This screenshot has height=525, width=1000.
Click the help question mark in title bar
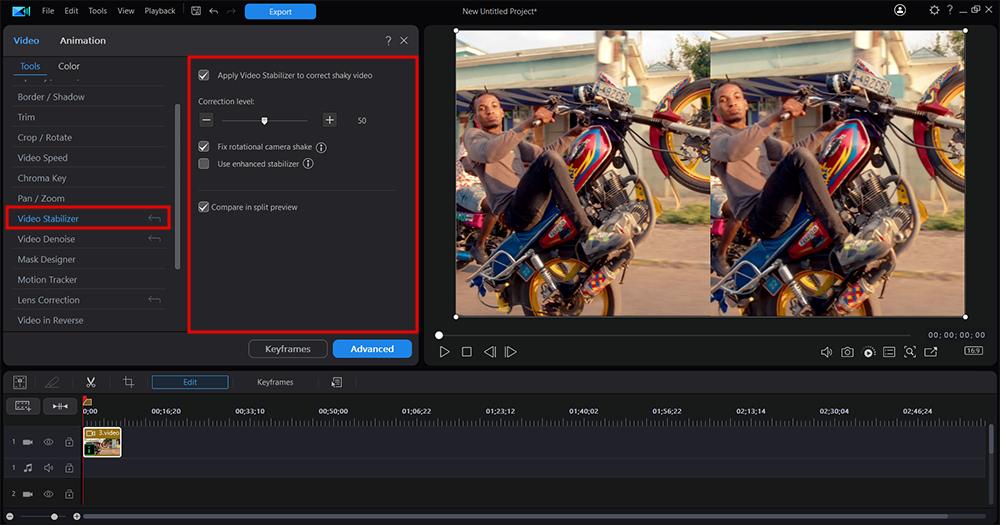pos(950,10)
